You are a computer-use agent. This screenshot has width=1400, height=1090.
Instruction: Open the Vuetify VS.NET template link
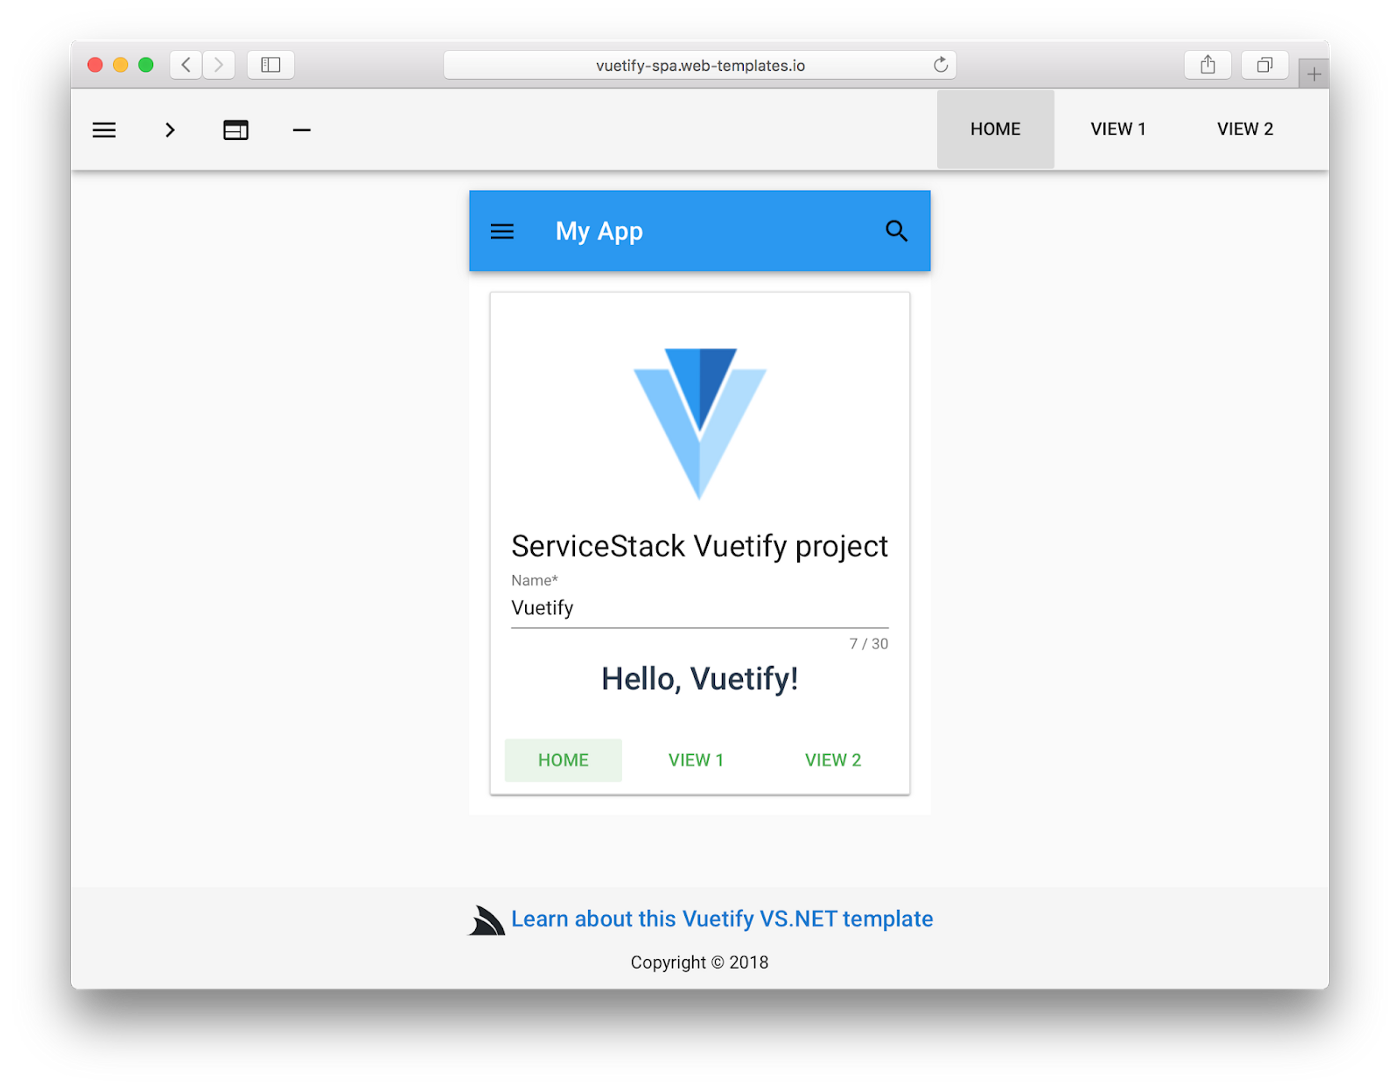coord(722,919)
